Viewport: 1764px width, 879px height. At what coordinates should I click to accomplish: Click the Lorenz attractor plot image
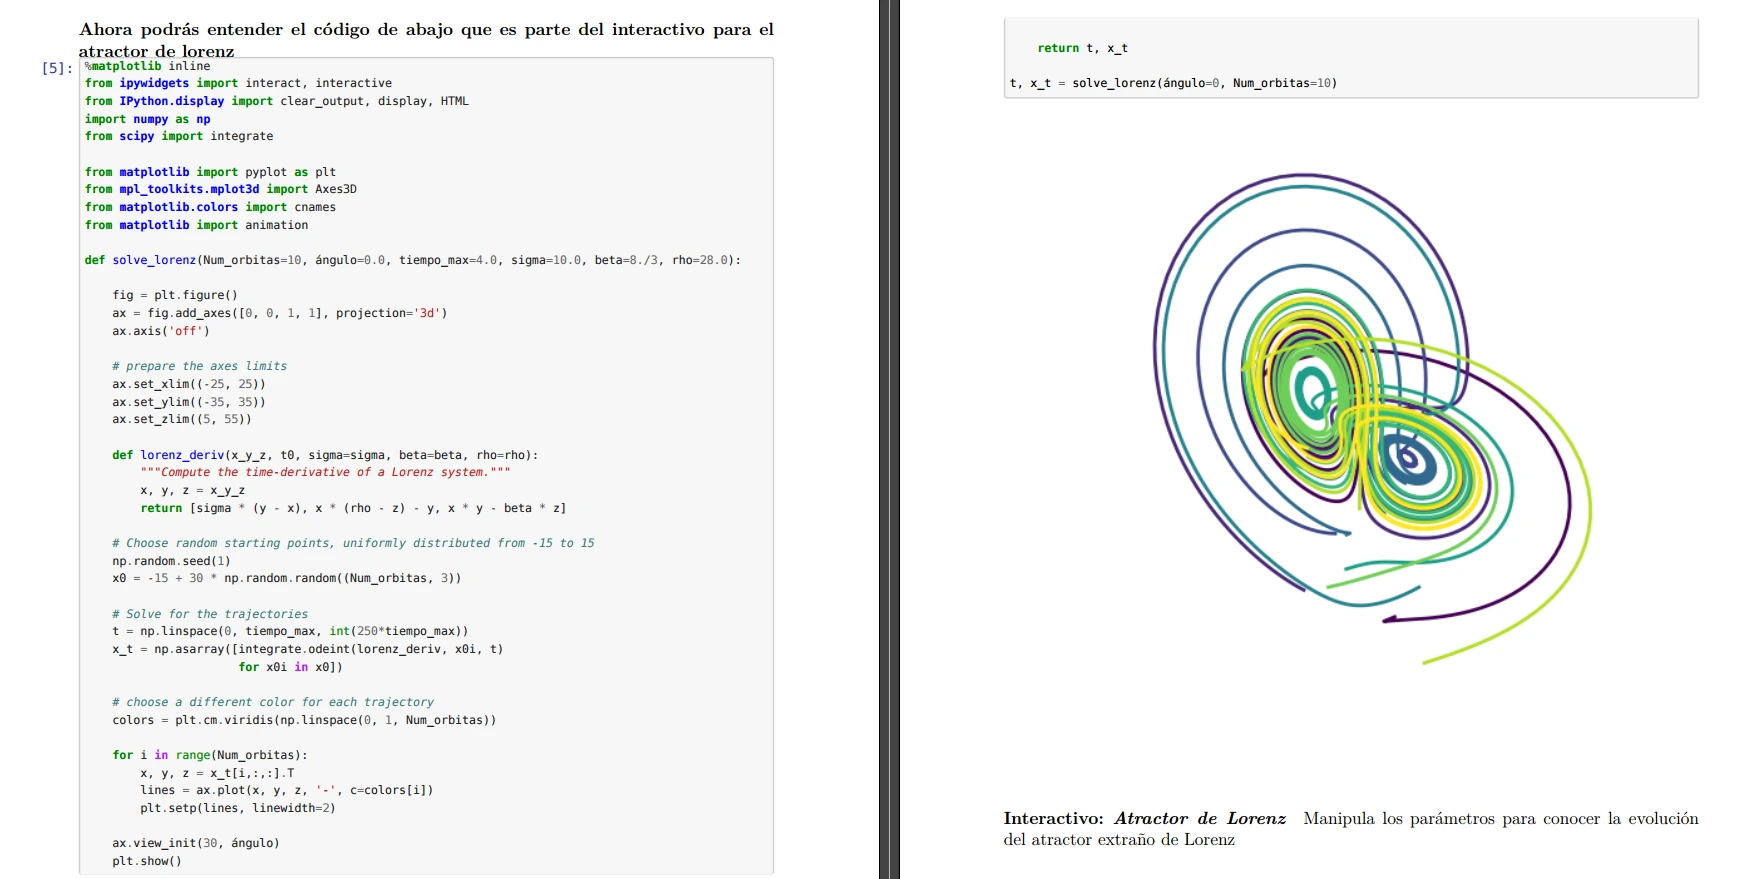(x=1370, y=420)
